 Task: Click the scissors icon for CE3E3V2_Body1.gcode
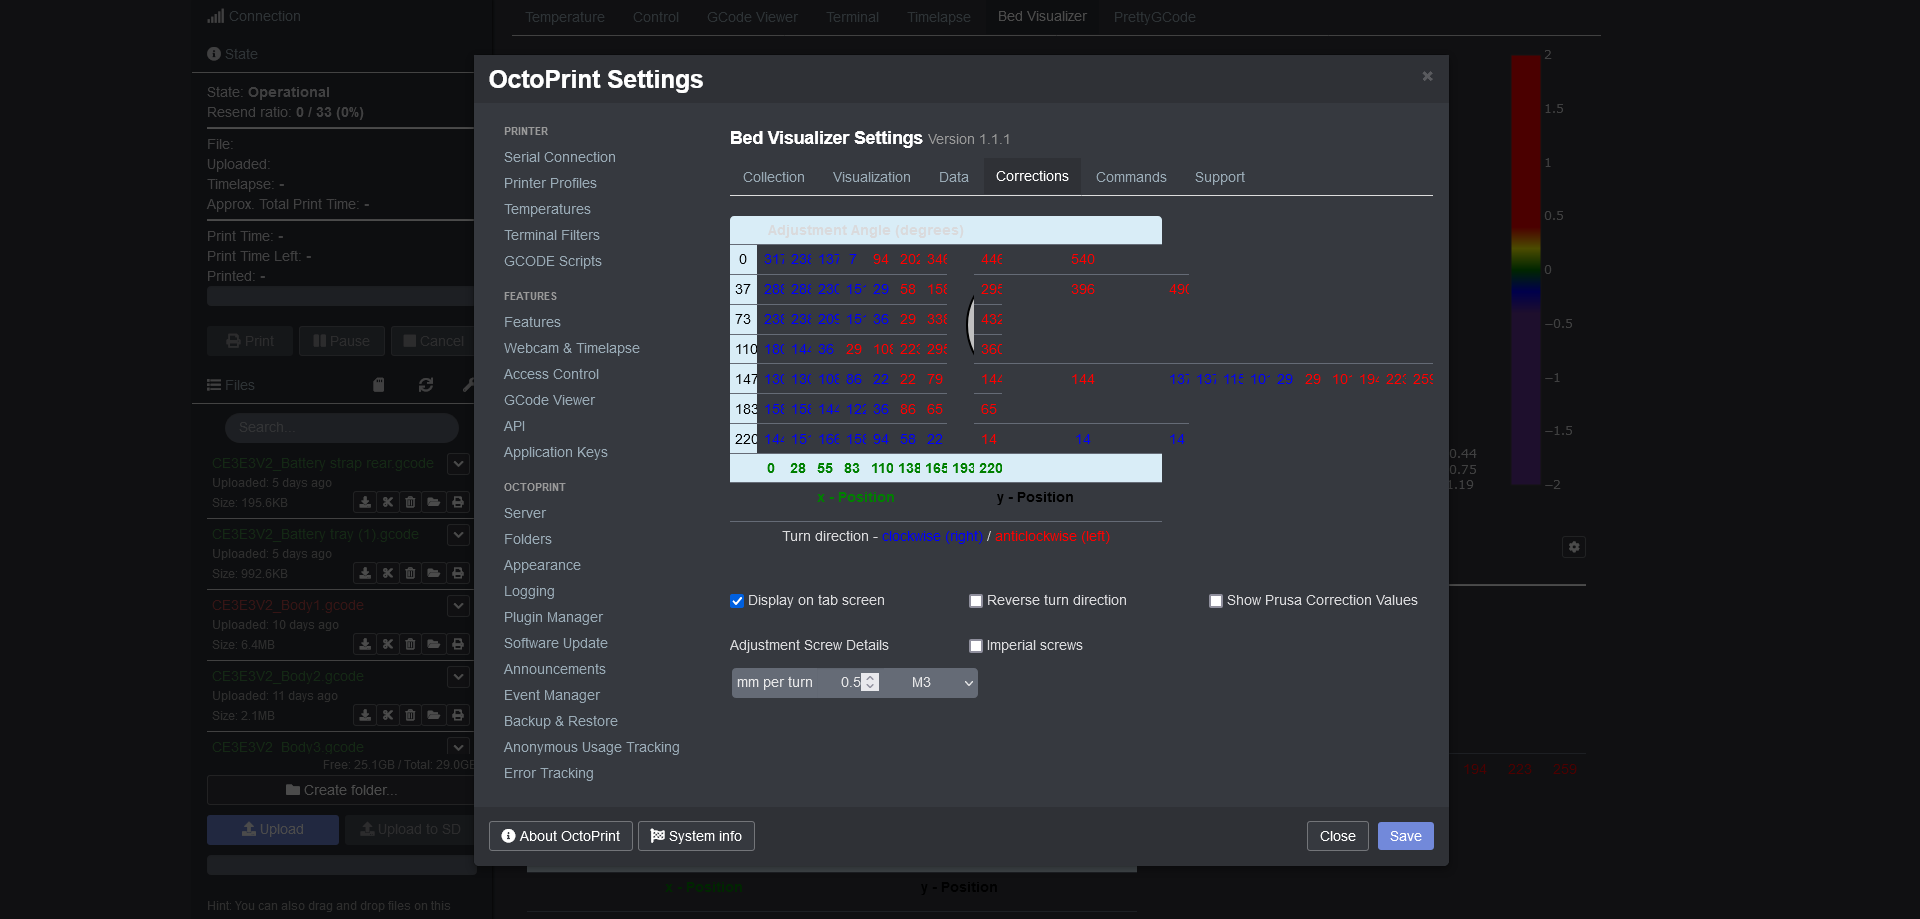[x=388, y=644]
